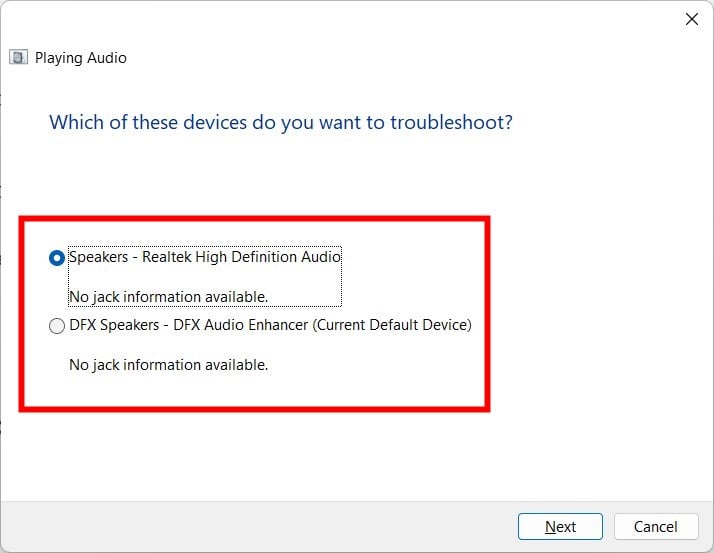Click the words 'DFX Speakers' in the second option
This screenshot has height=553, width=714.
pos(114,325)
